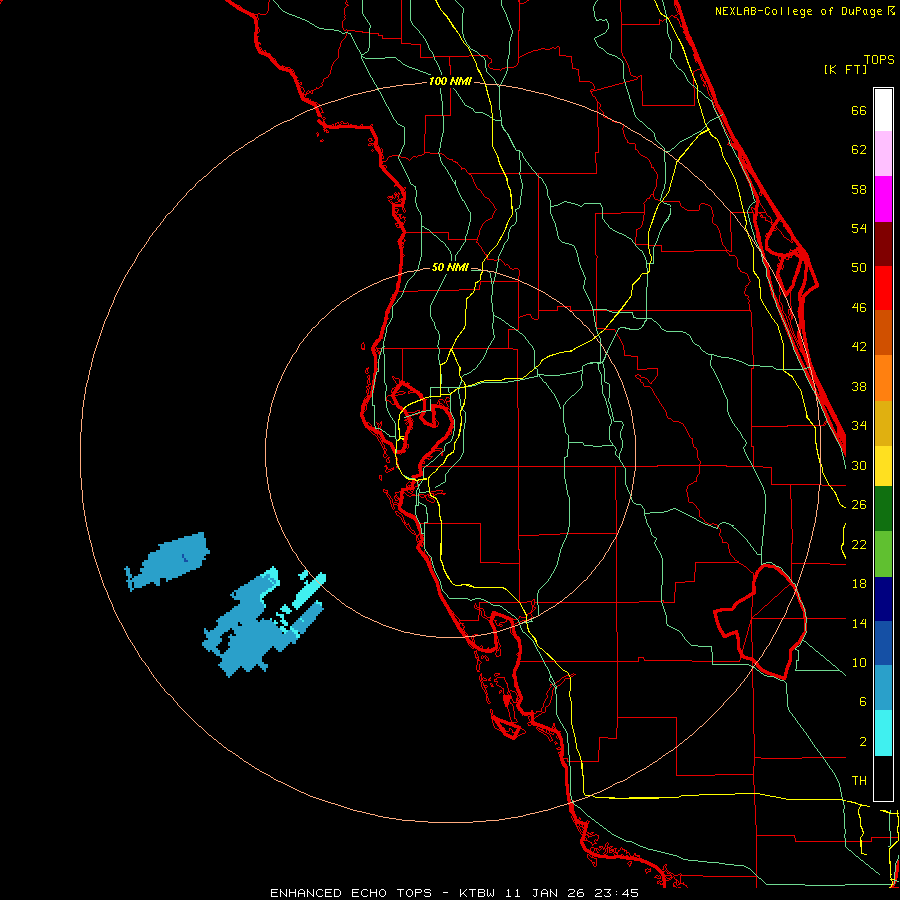Select the dark green legend swatch
Screen dimensions: 900x900
point(883,509)
